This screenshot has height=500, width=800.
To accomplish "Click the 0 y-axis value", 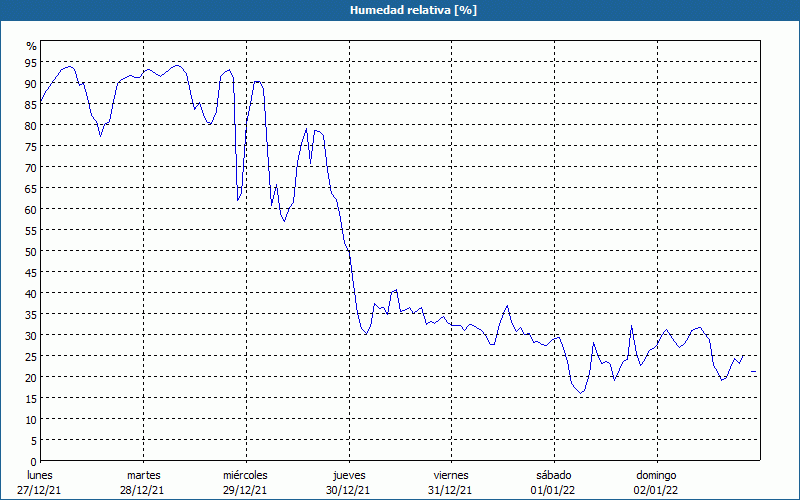I will tap(34, 462).
